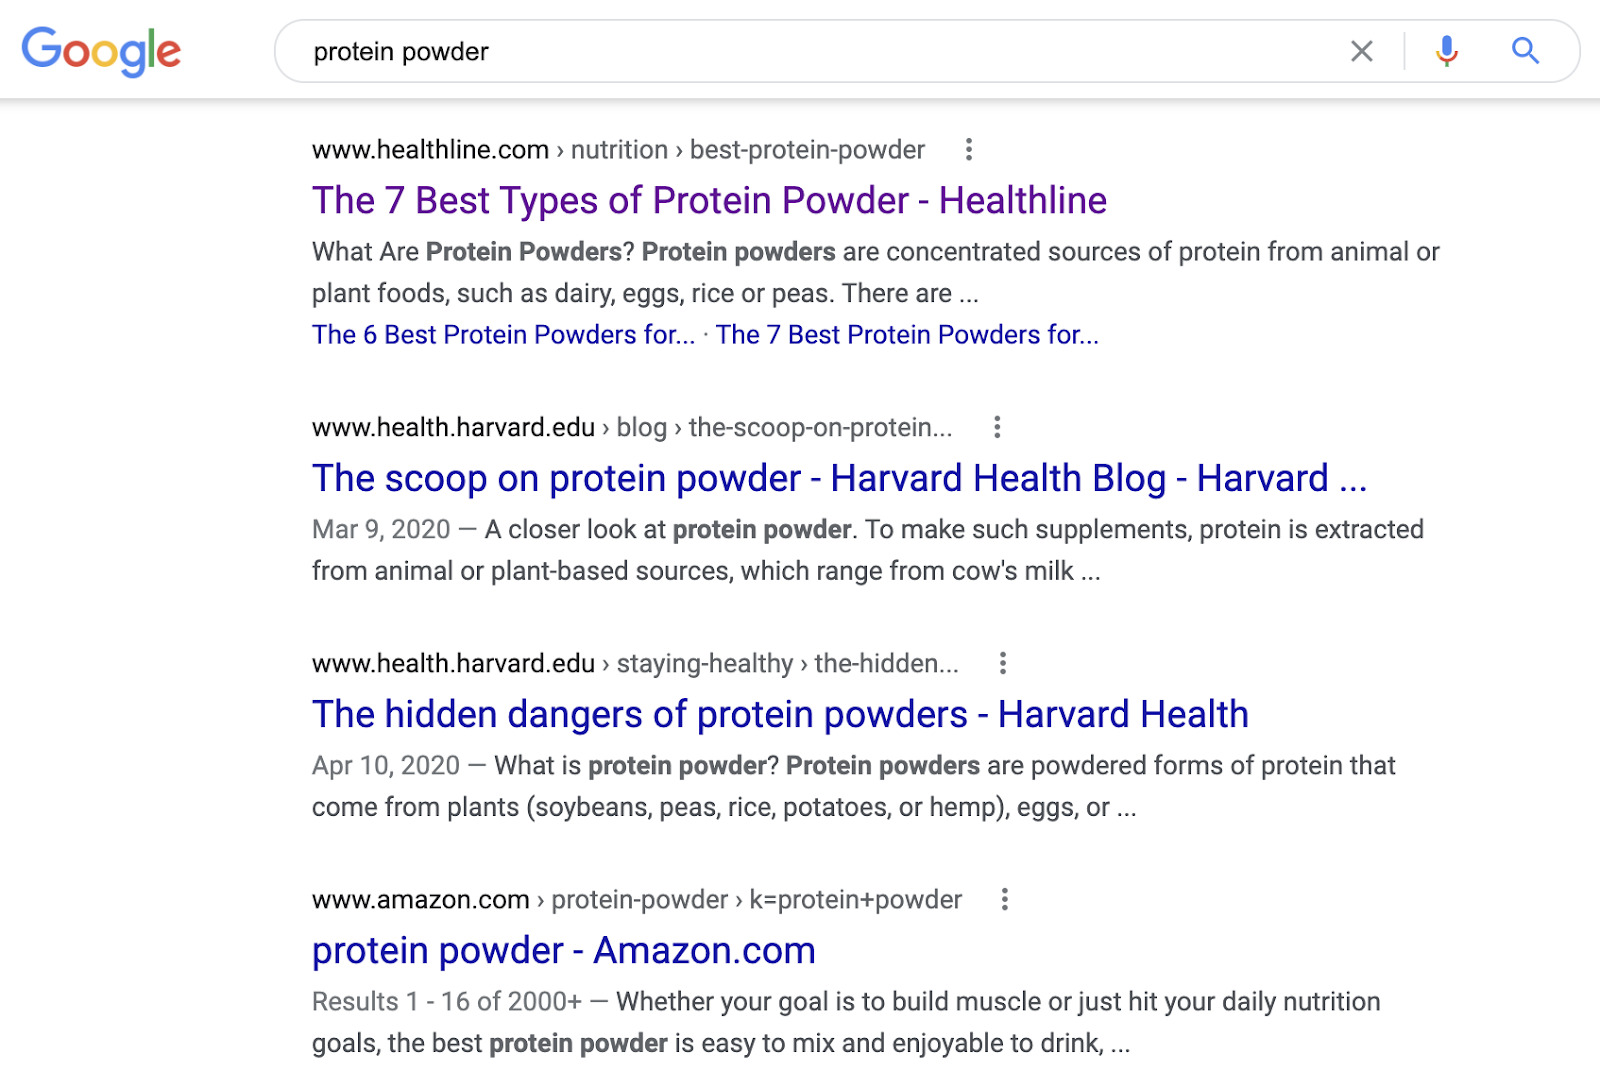
Task: Open the three-dot menu for the Amazon result
Action: (x=1004, y=900)
